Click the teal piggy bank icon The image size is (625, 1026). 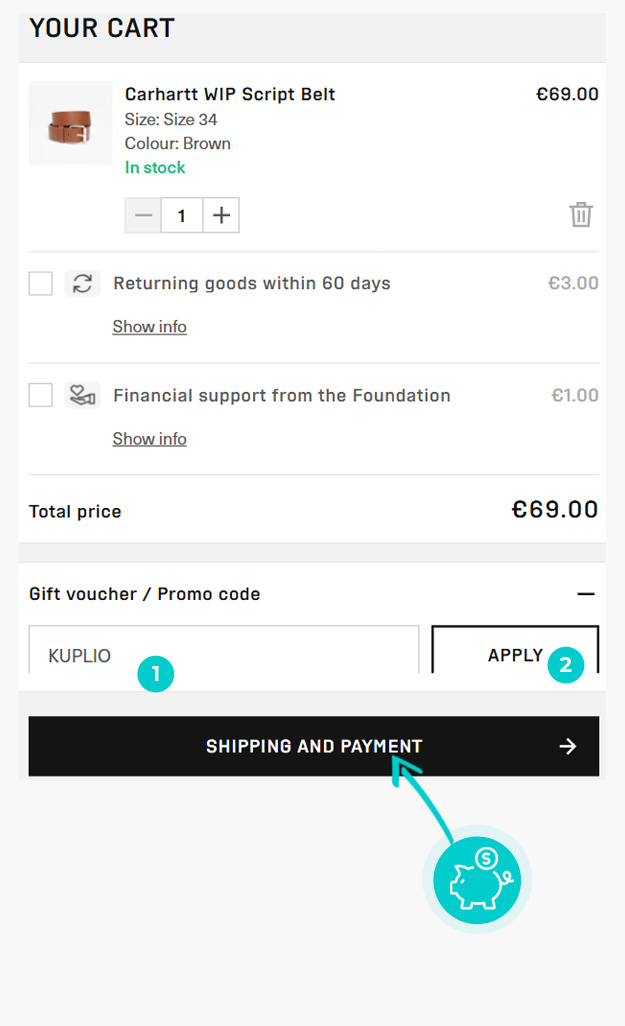pos(477,879)
